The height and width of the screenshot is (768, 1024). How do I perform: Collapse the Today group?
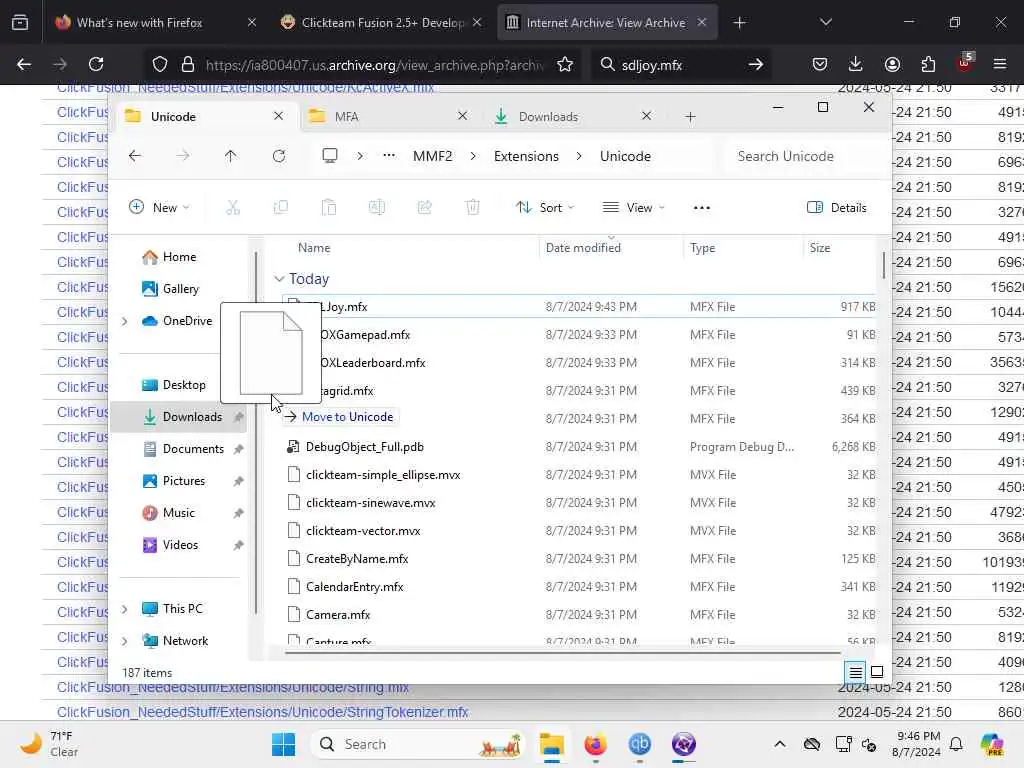coord(280,279)
